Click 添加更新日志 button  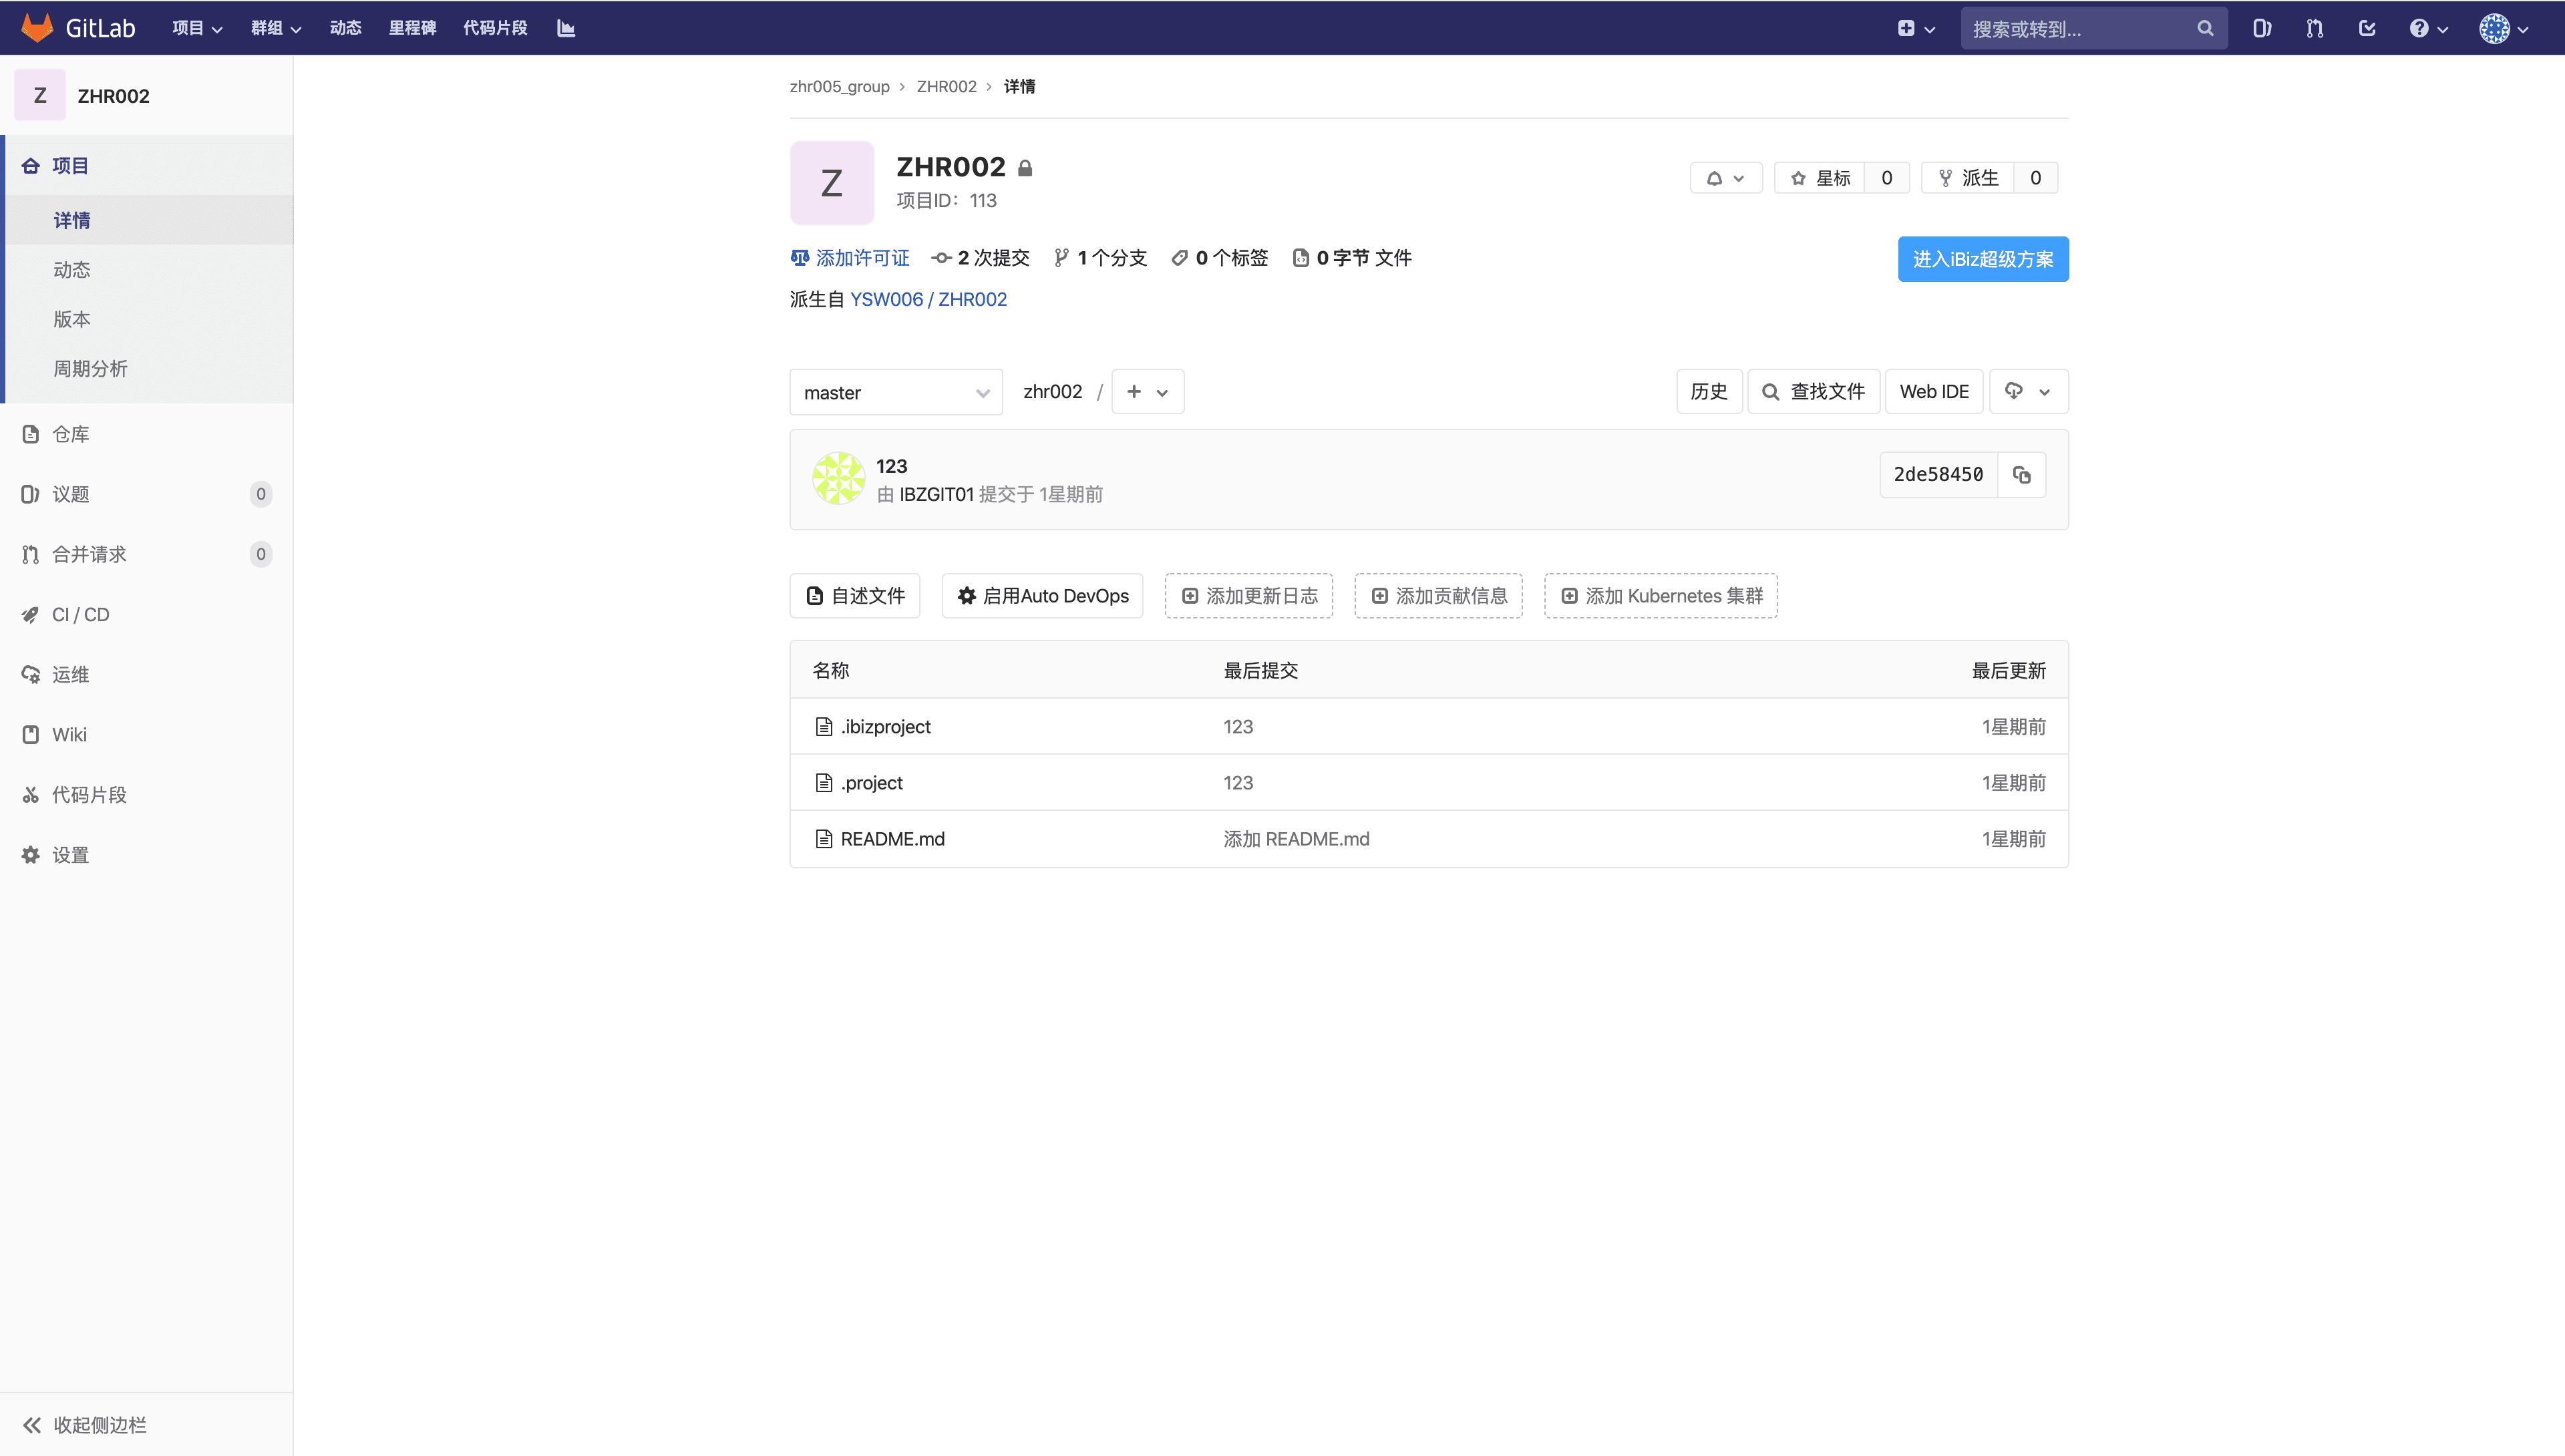point(1249,596)
